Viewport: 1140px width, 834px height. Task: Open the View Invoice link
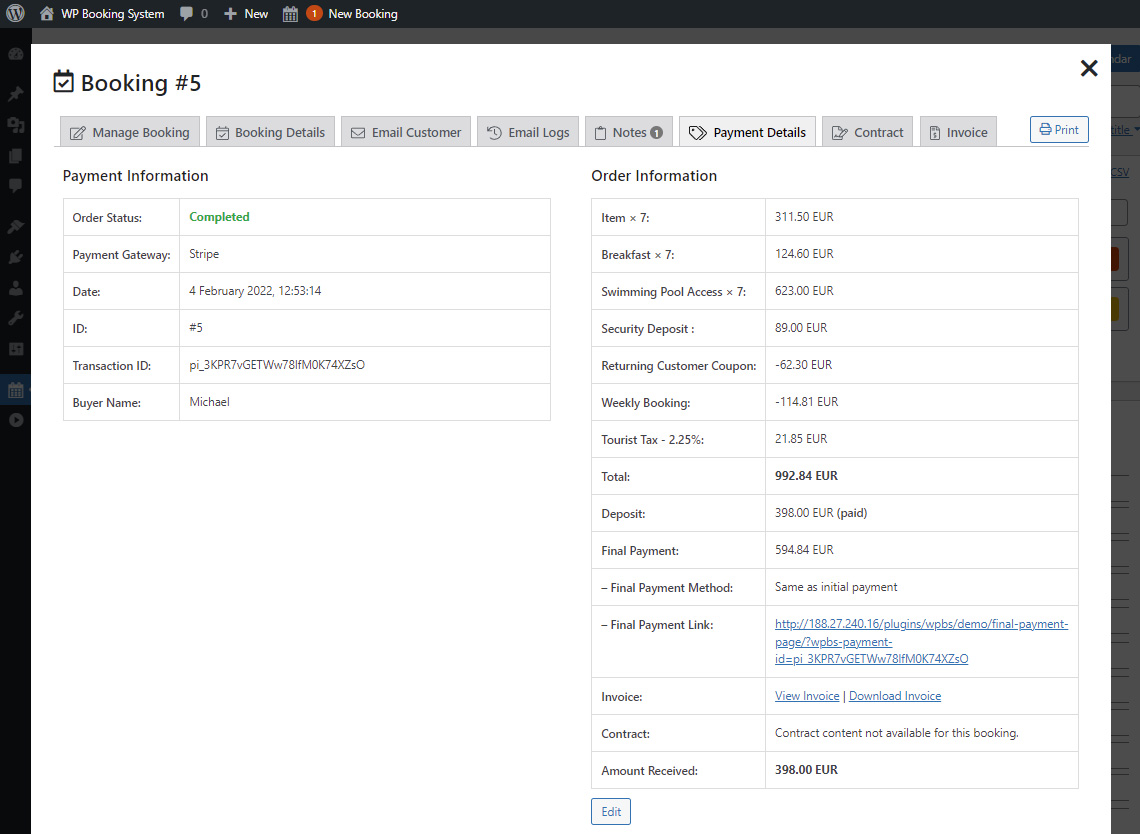pos(806,695)
